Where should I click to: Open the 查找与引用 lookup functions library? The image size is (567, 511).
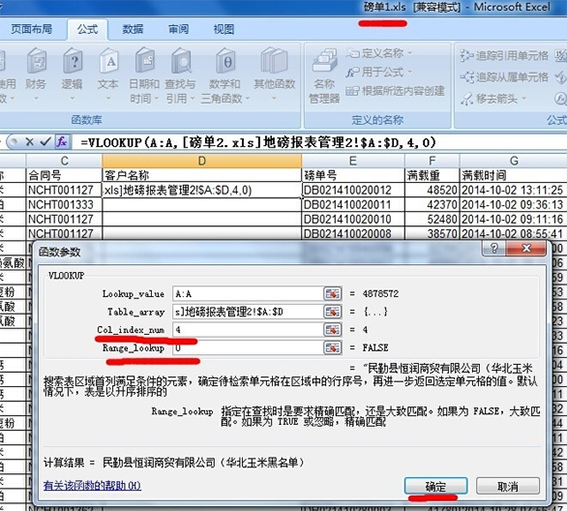[180, 74]
